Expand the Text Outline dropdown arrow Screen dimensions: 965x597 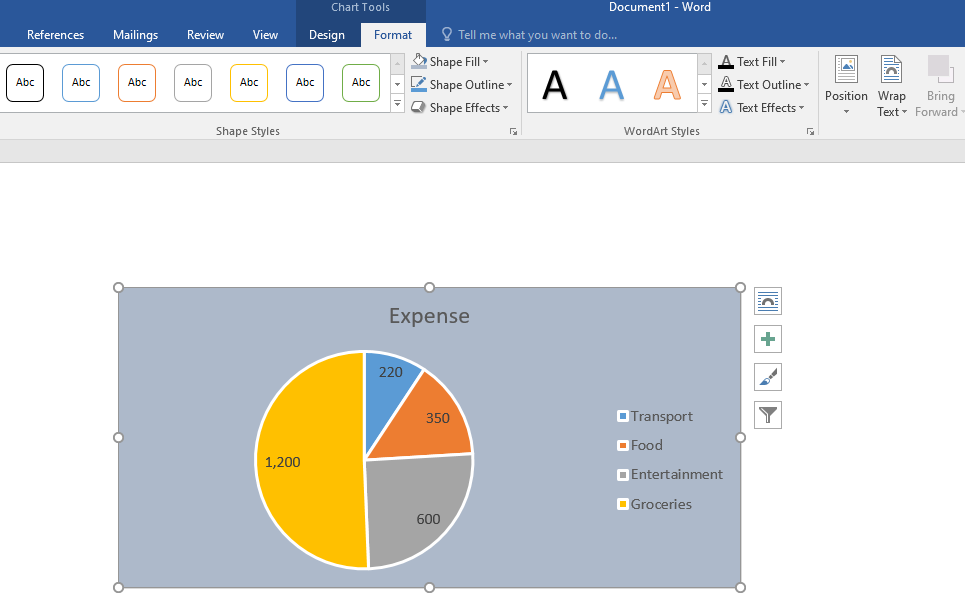[806, 85]
